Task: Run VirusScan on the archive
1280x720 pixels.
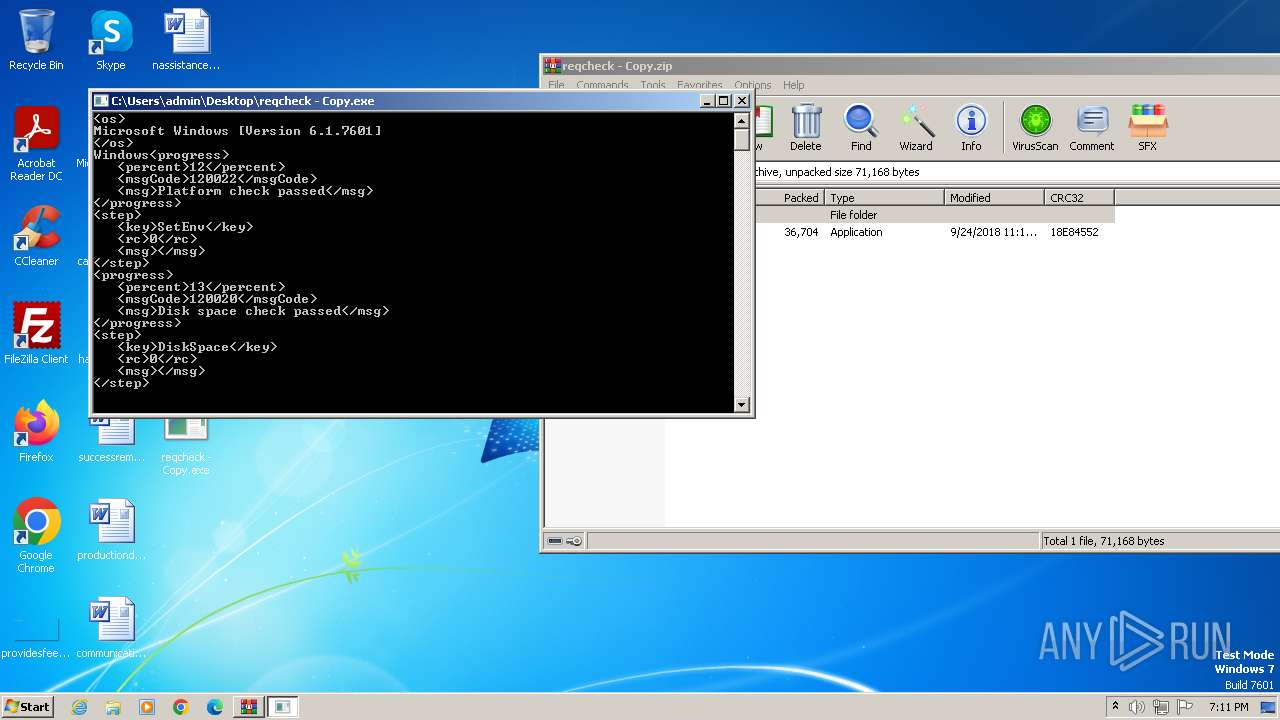Action: [1035, 128]
